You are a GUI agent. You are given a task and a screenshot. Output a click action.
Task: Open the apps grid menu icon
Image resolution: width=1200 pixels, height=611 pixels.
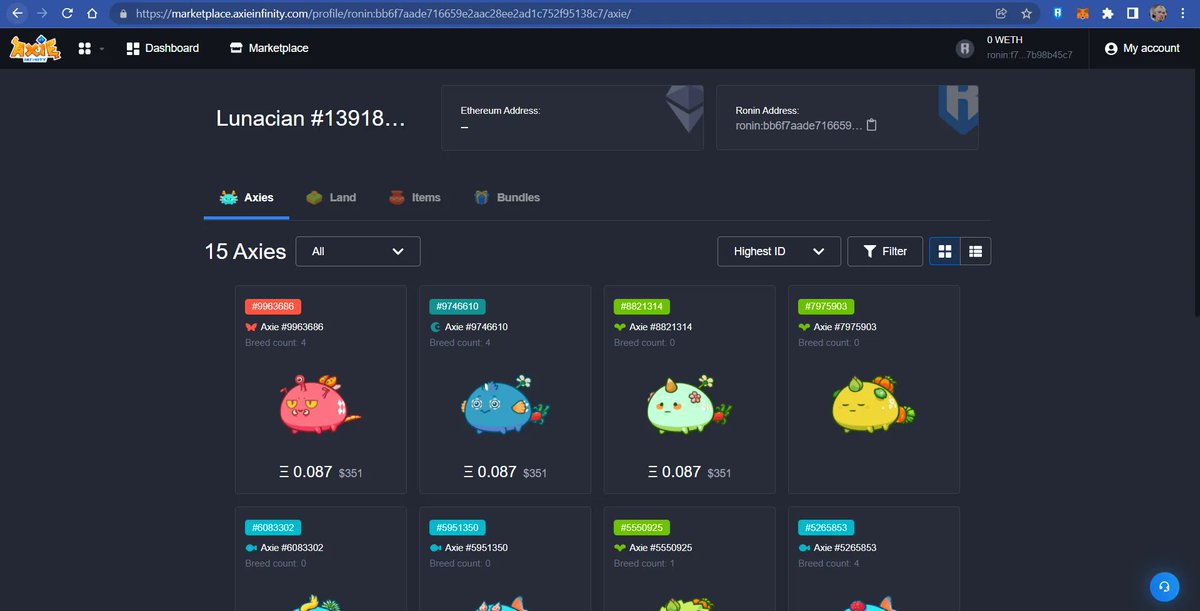coord(84,48)
